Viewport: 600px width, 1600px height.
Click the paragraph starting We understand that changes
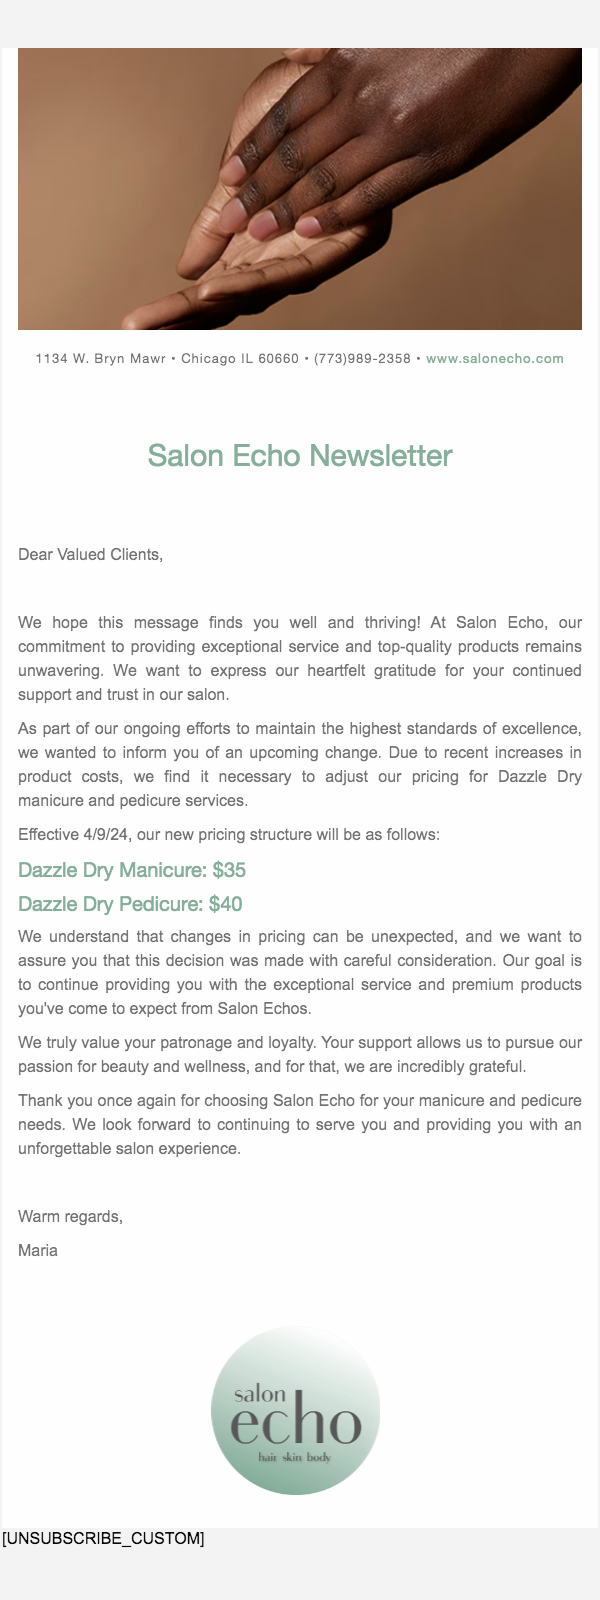click(300, 972)
